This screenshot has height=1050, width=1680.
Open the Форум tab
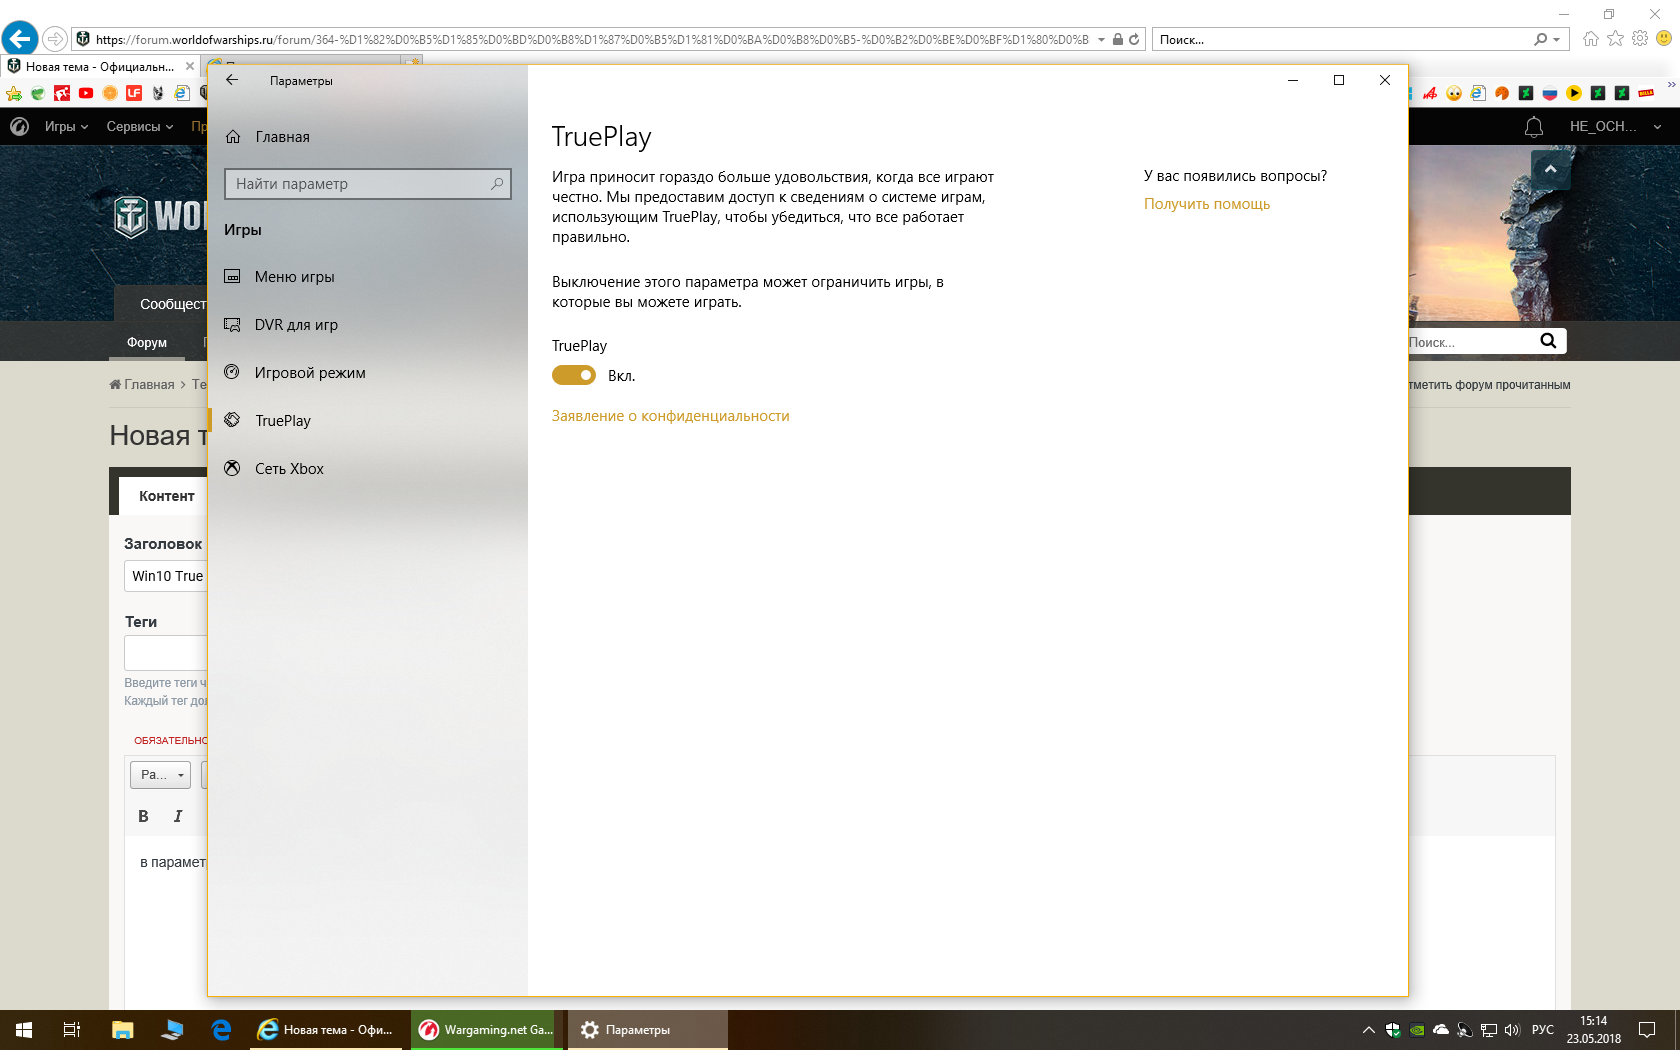click(x=147, y=342)
